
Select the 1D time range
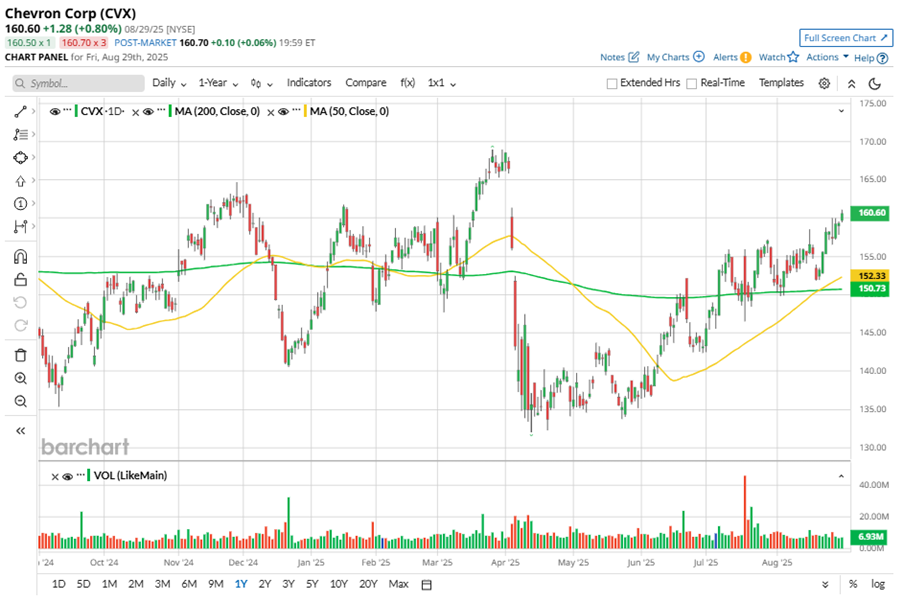click(x=58, y=584)
